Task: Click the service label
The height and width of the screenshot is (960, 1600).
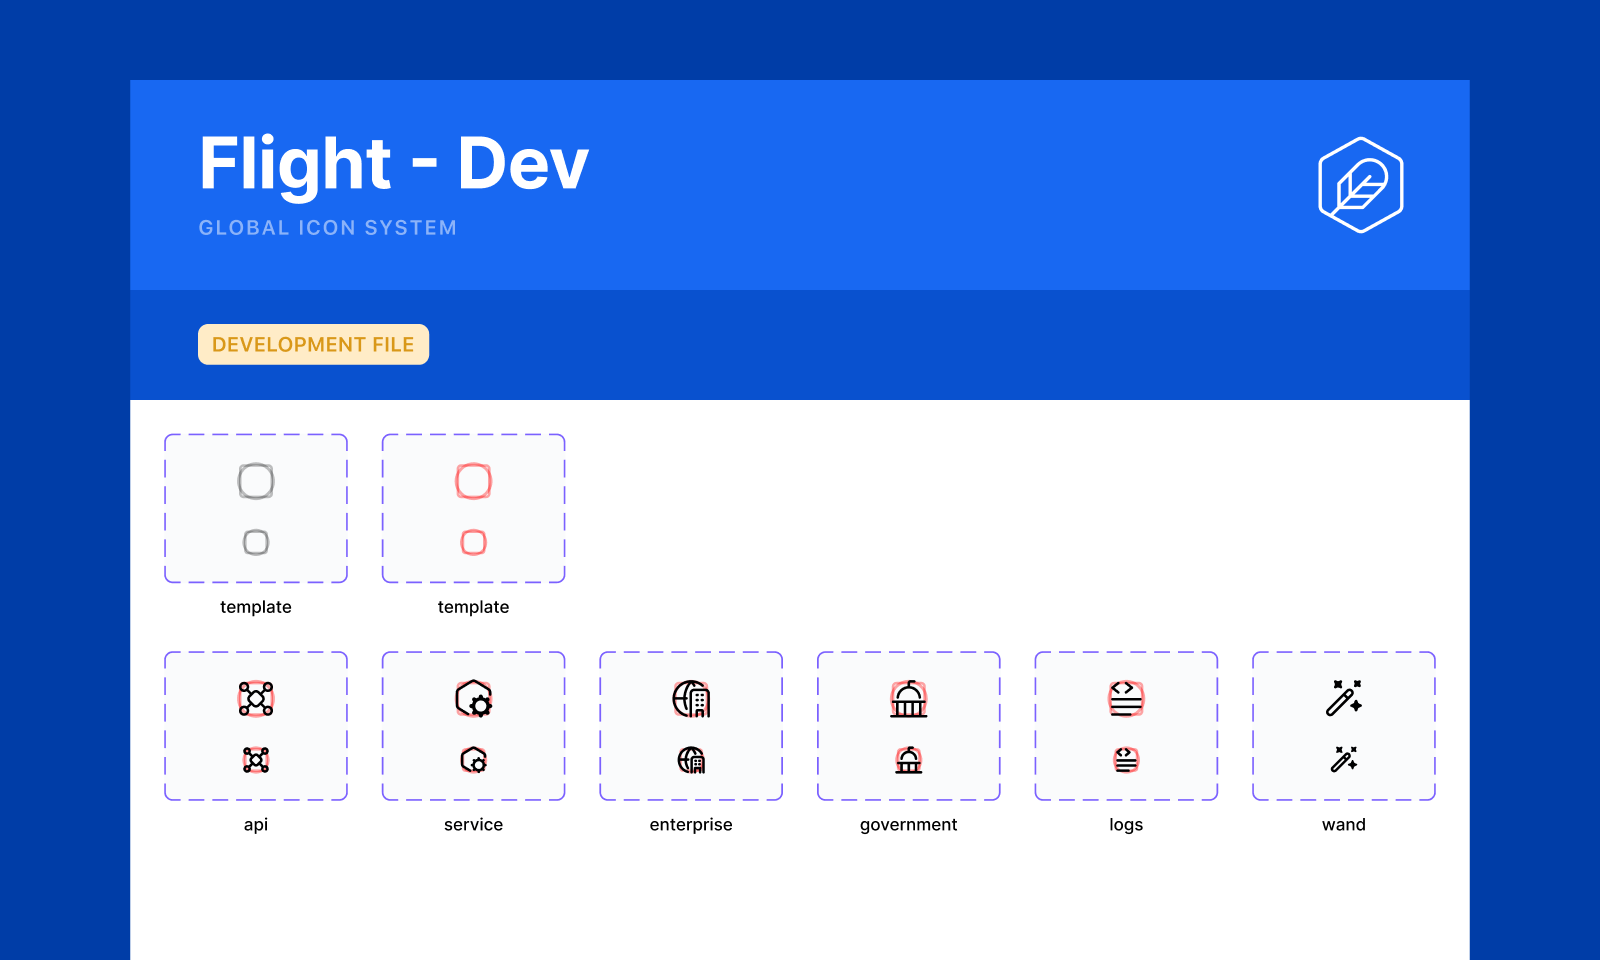Action: point(474,825)
